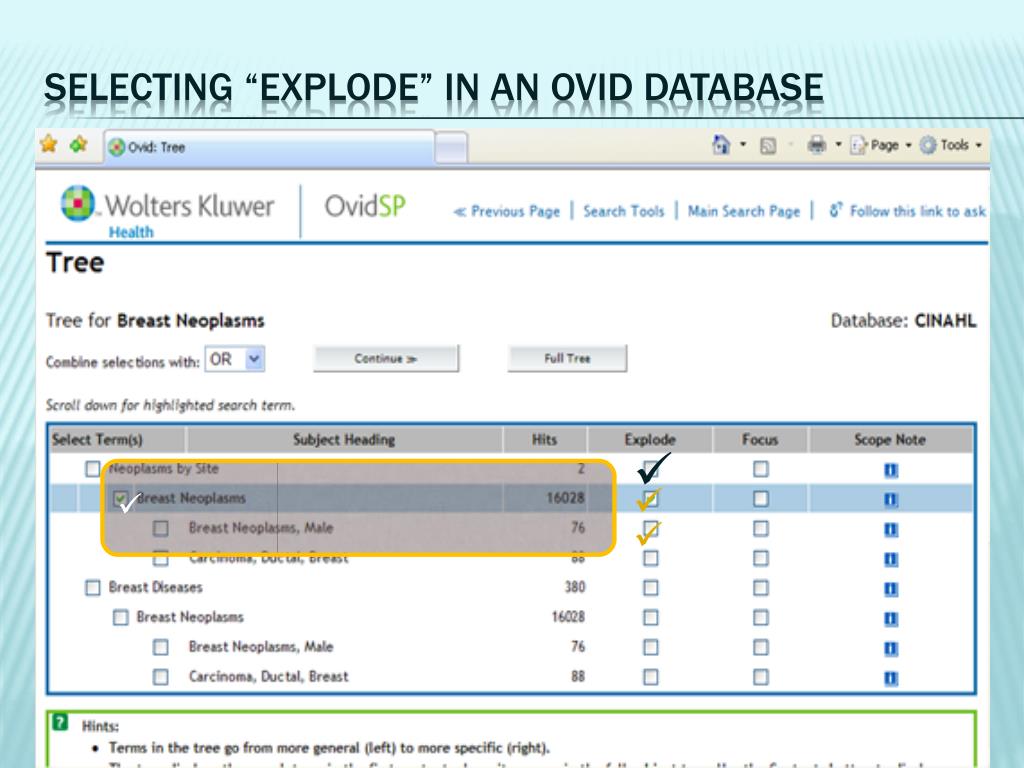Open scope note for Breast Neoplasms under Breast Diseases
The image size is (1024, 768).
(x=891, y=619)
